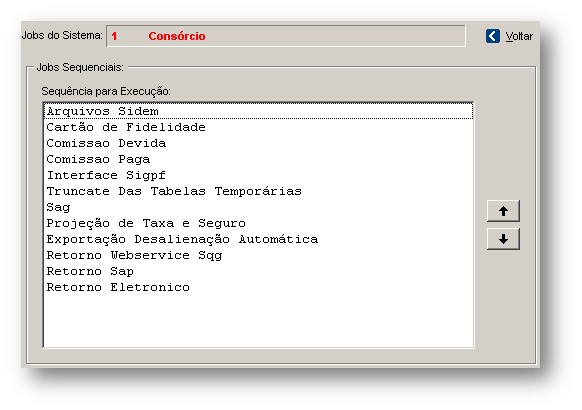Click the Voltar link text
Image resolution: width=582 pixels, height=410 pixels.
click(519, 36)
